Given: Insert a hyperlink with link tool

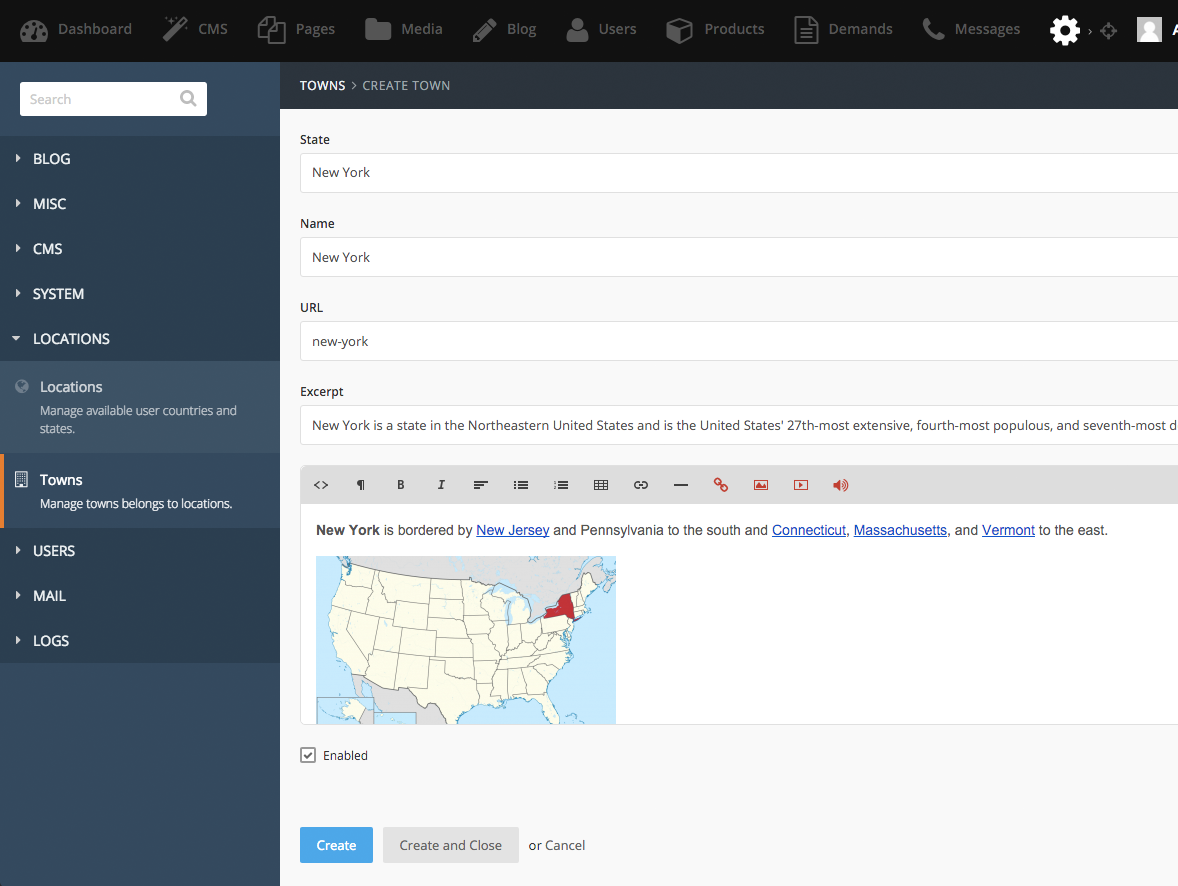Looking at the screenshot, I should pyautogui.click(x=641, y=485).
